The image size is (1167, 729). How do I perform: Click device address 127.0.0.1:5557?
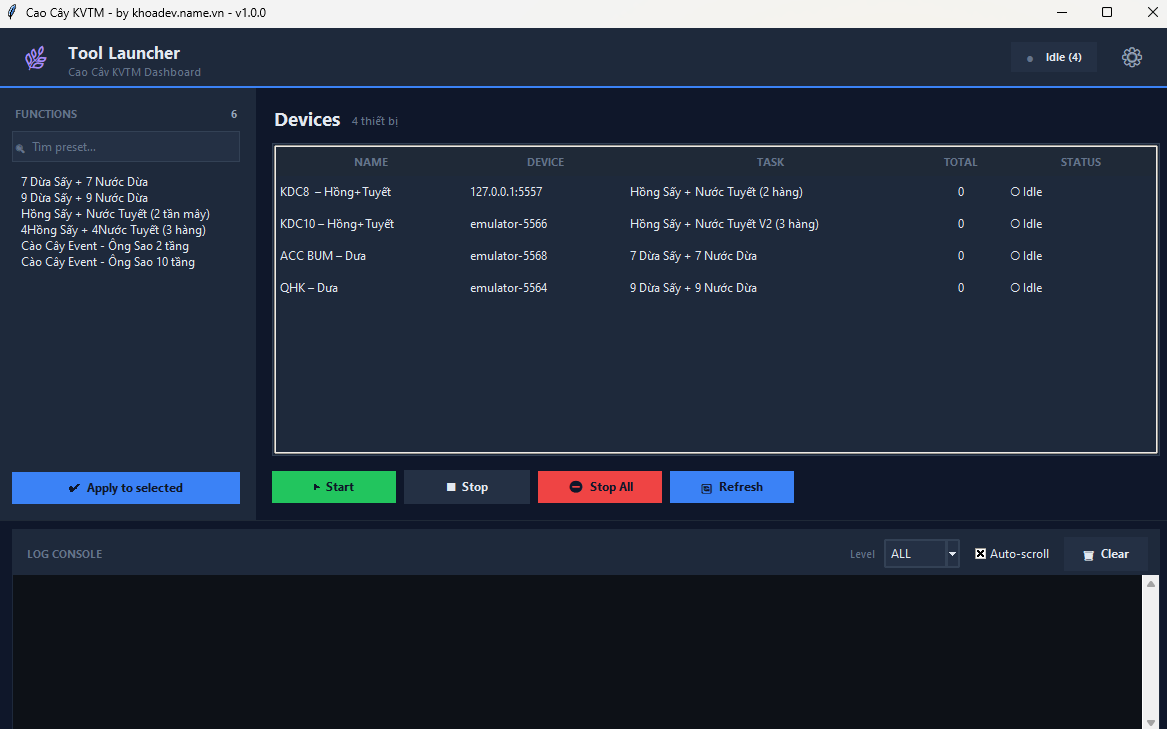pos(506,191)
